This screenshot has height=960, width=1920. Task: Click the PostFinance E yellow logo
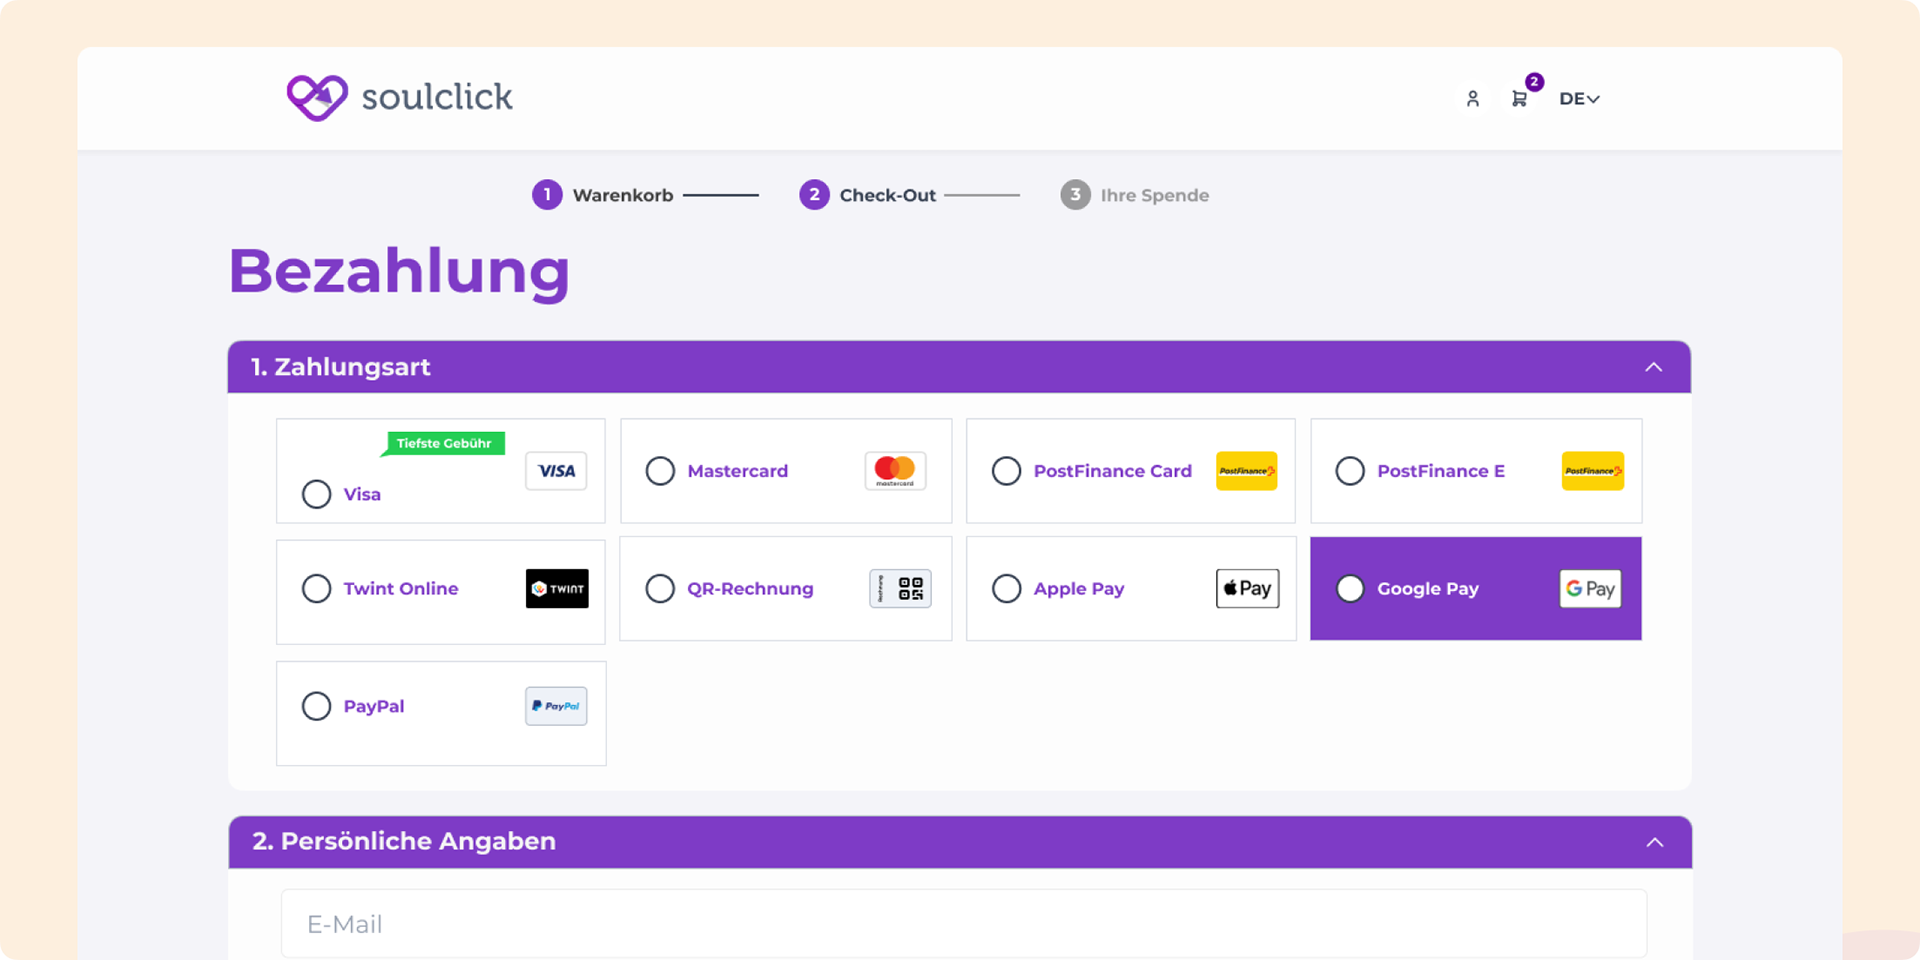point(1592,471)
